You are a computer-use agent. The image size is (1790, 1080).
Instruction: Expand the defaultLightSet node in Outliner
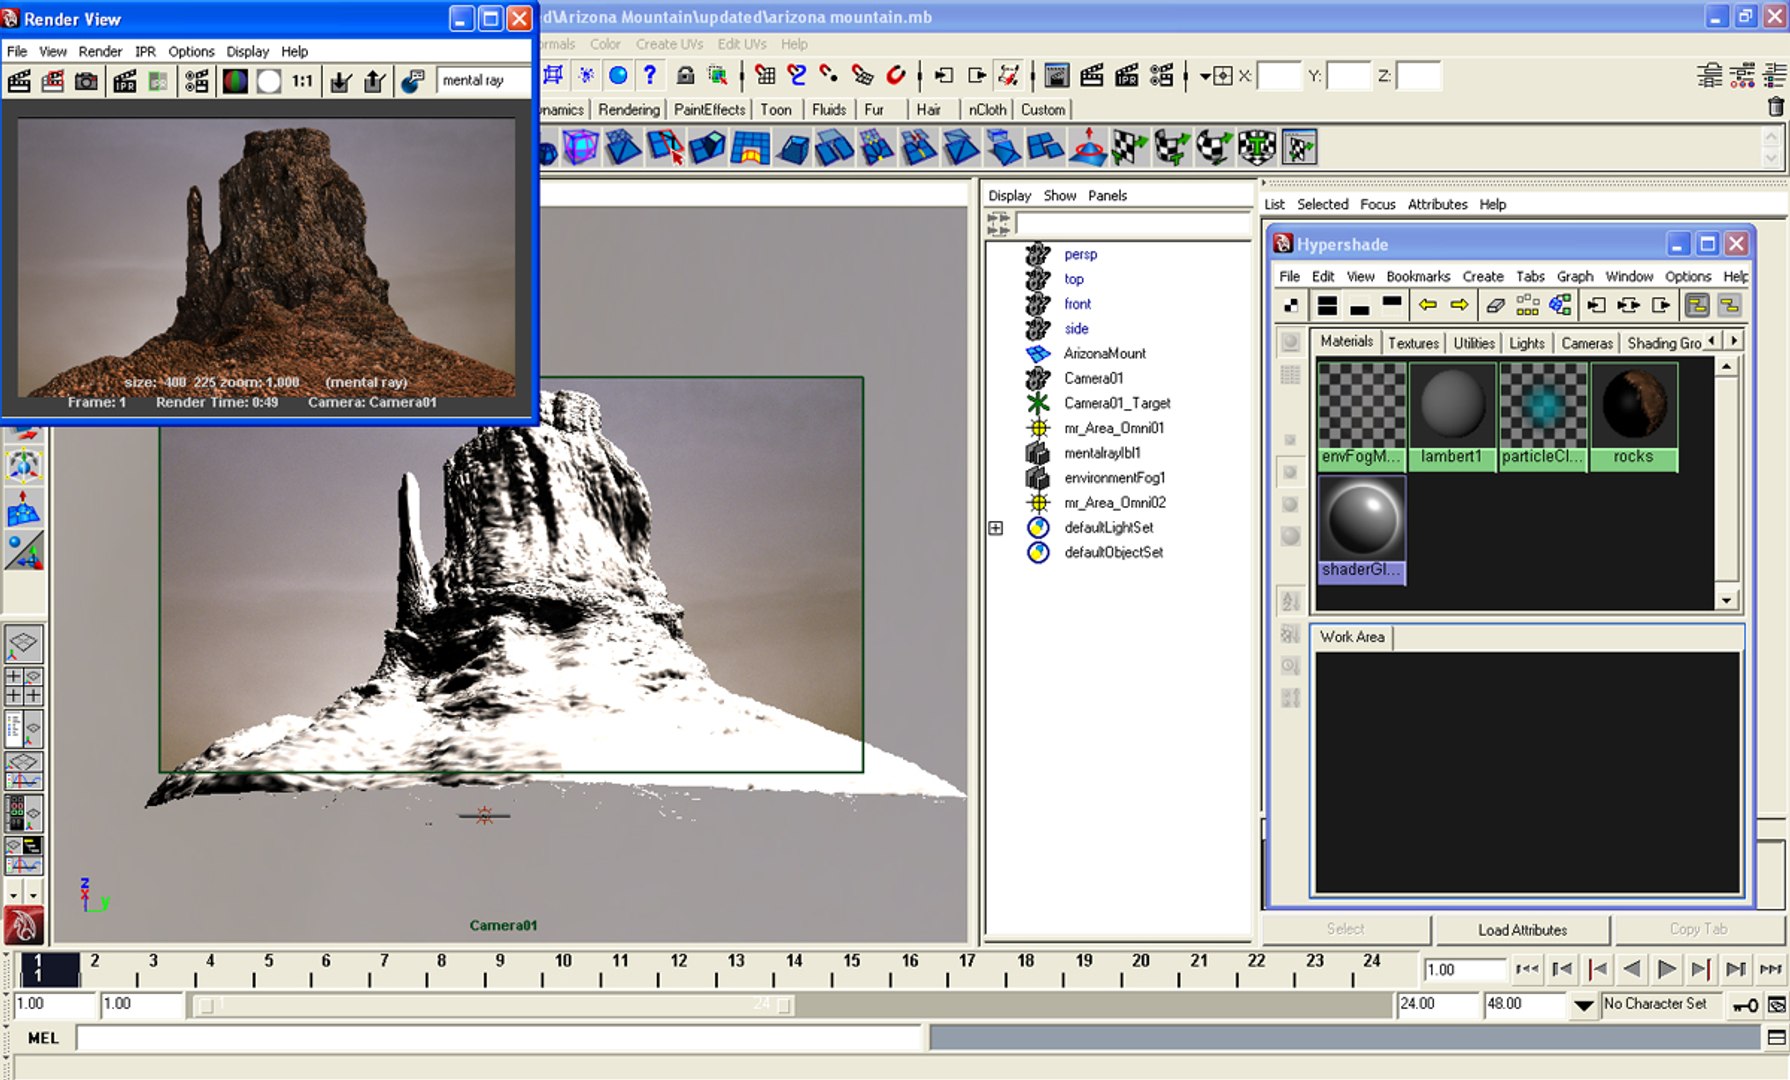tap(996, 527)
